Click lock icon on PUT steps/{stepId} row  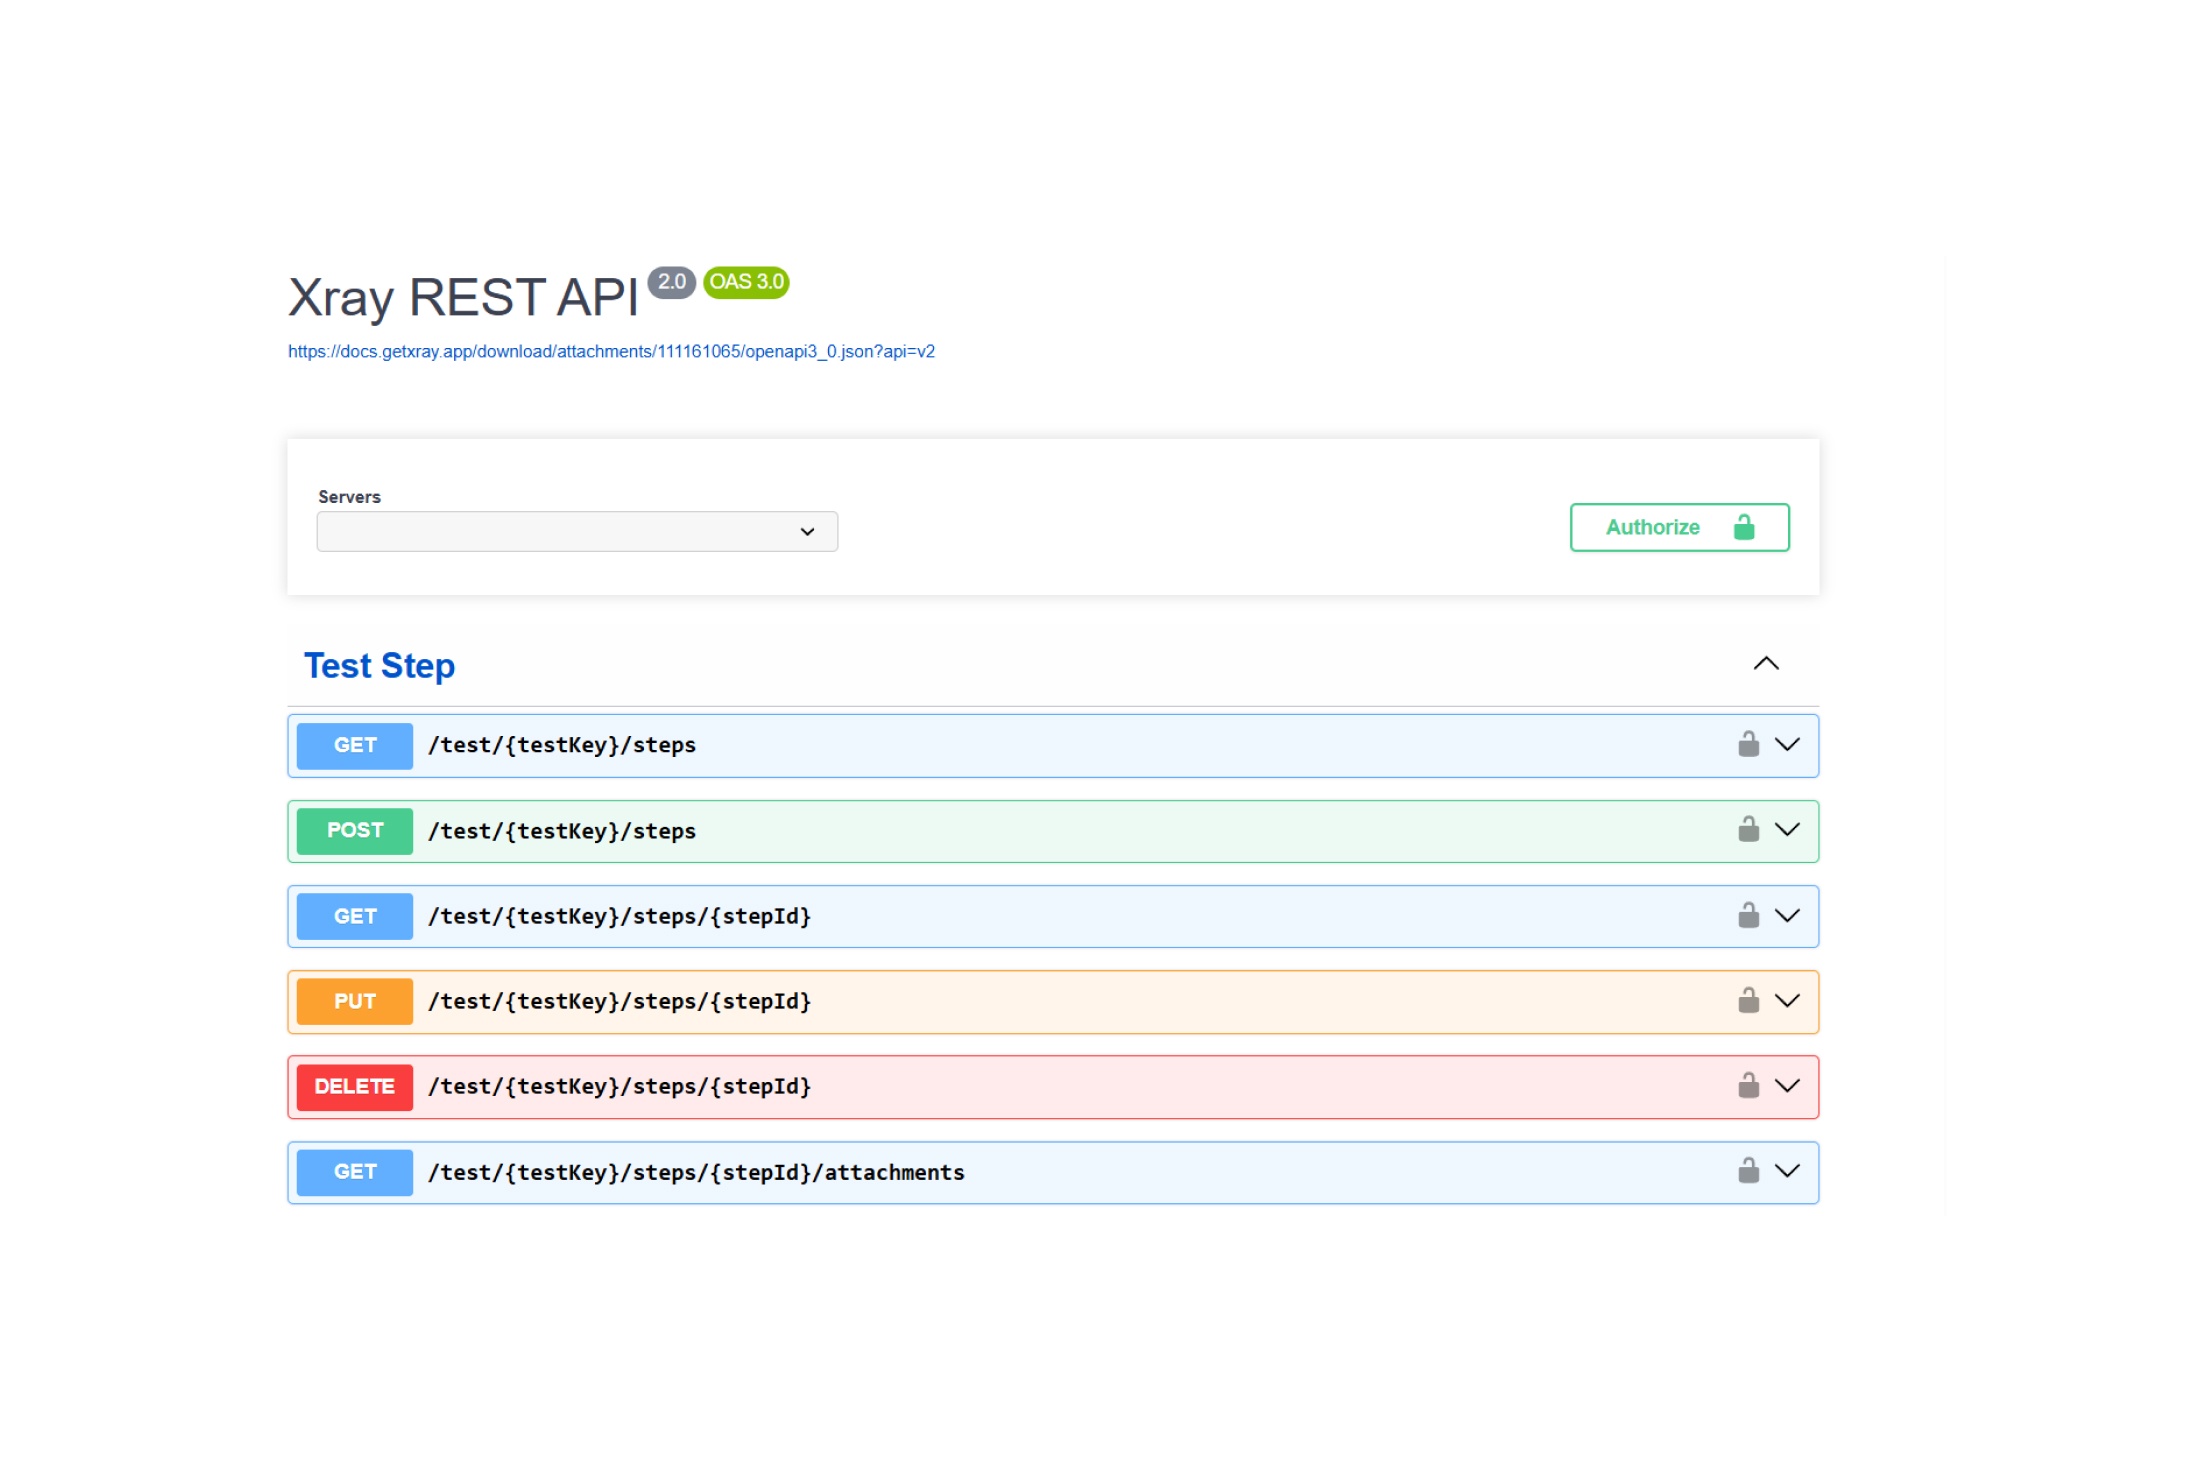click(1748, 1000)
